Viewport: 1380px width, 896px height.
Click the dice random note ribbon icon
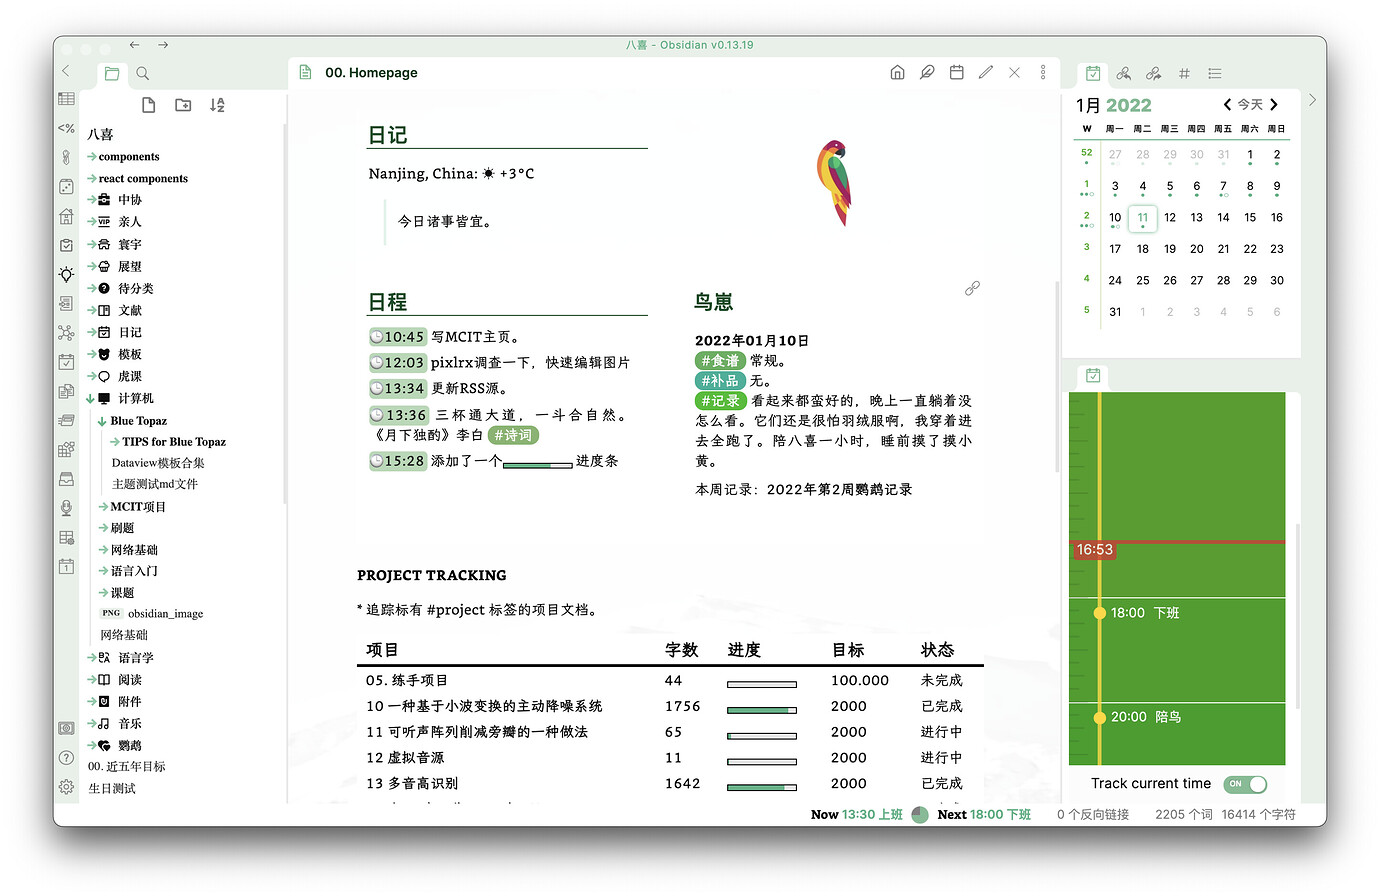click(x=66, y=187)
